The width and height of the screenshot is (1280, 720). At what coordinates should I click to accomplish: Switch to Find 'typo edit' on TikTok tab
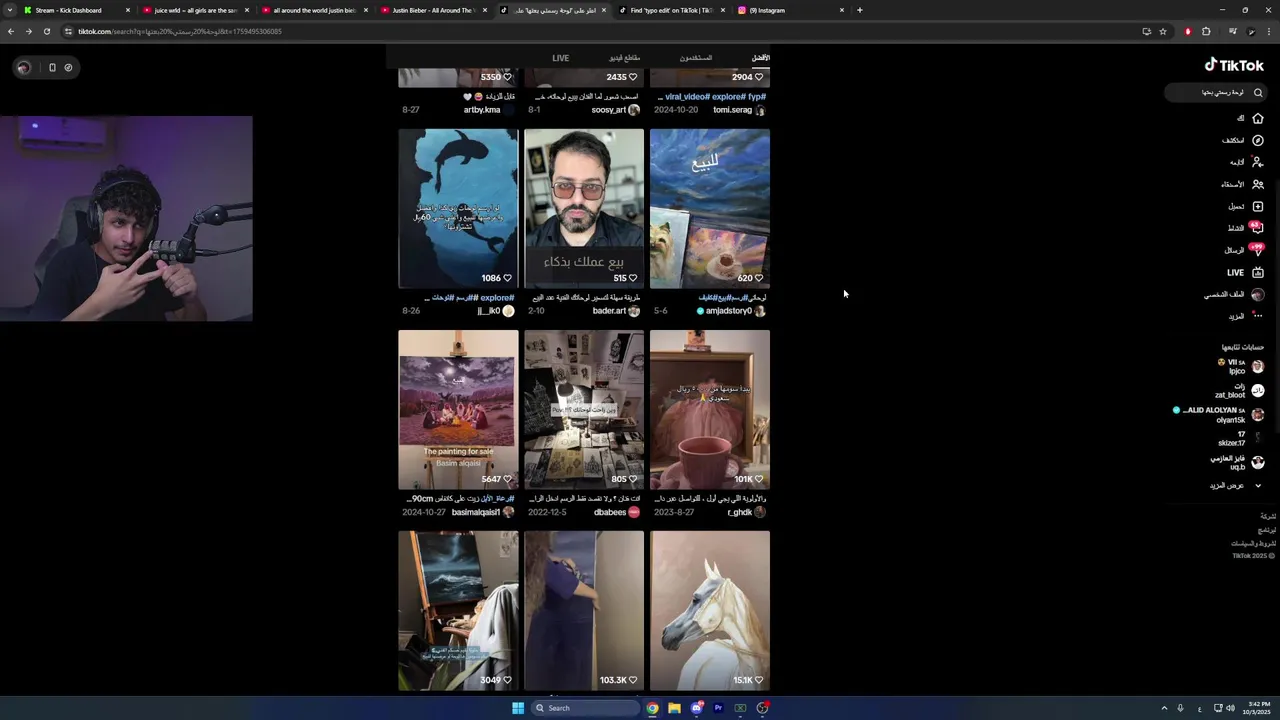[671, 10]
